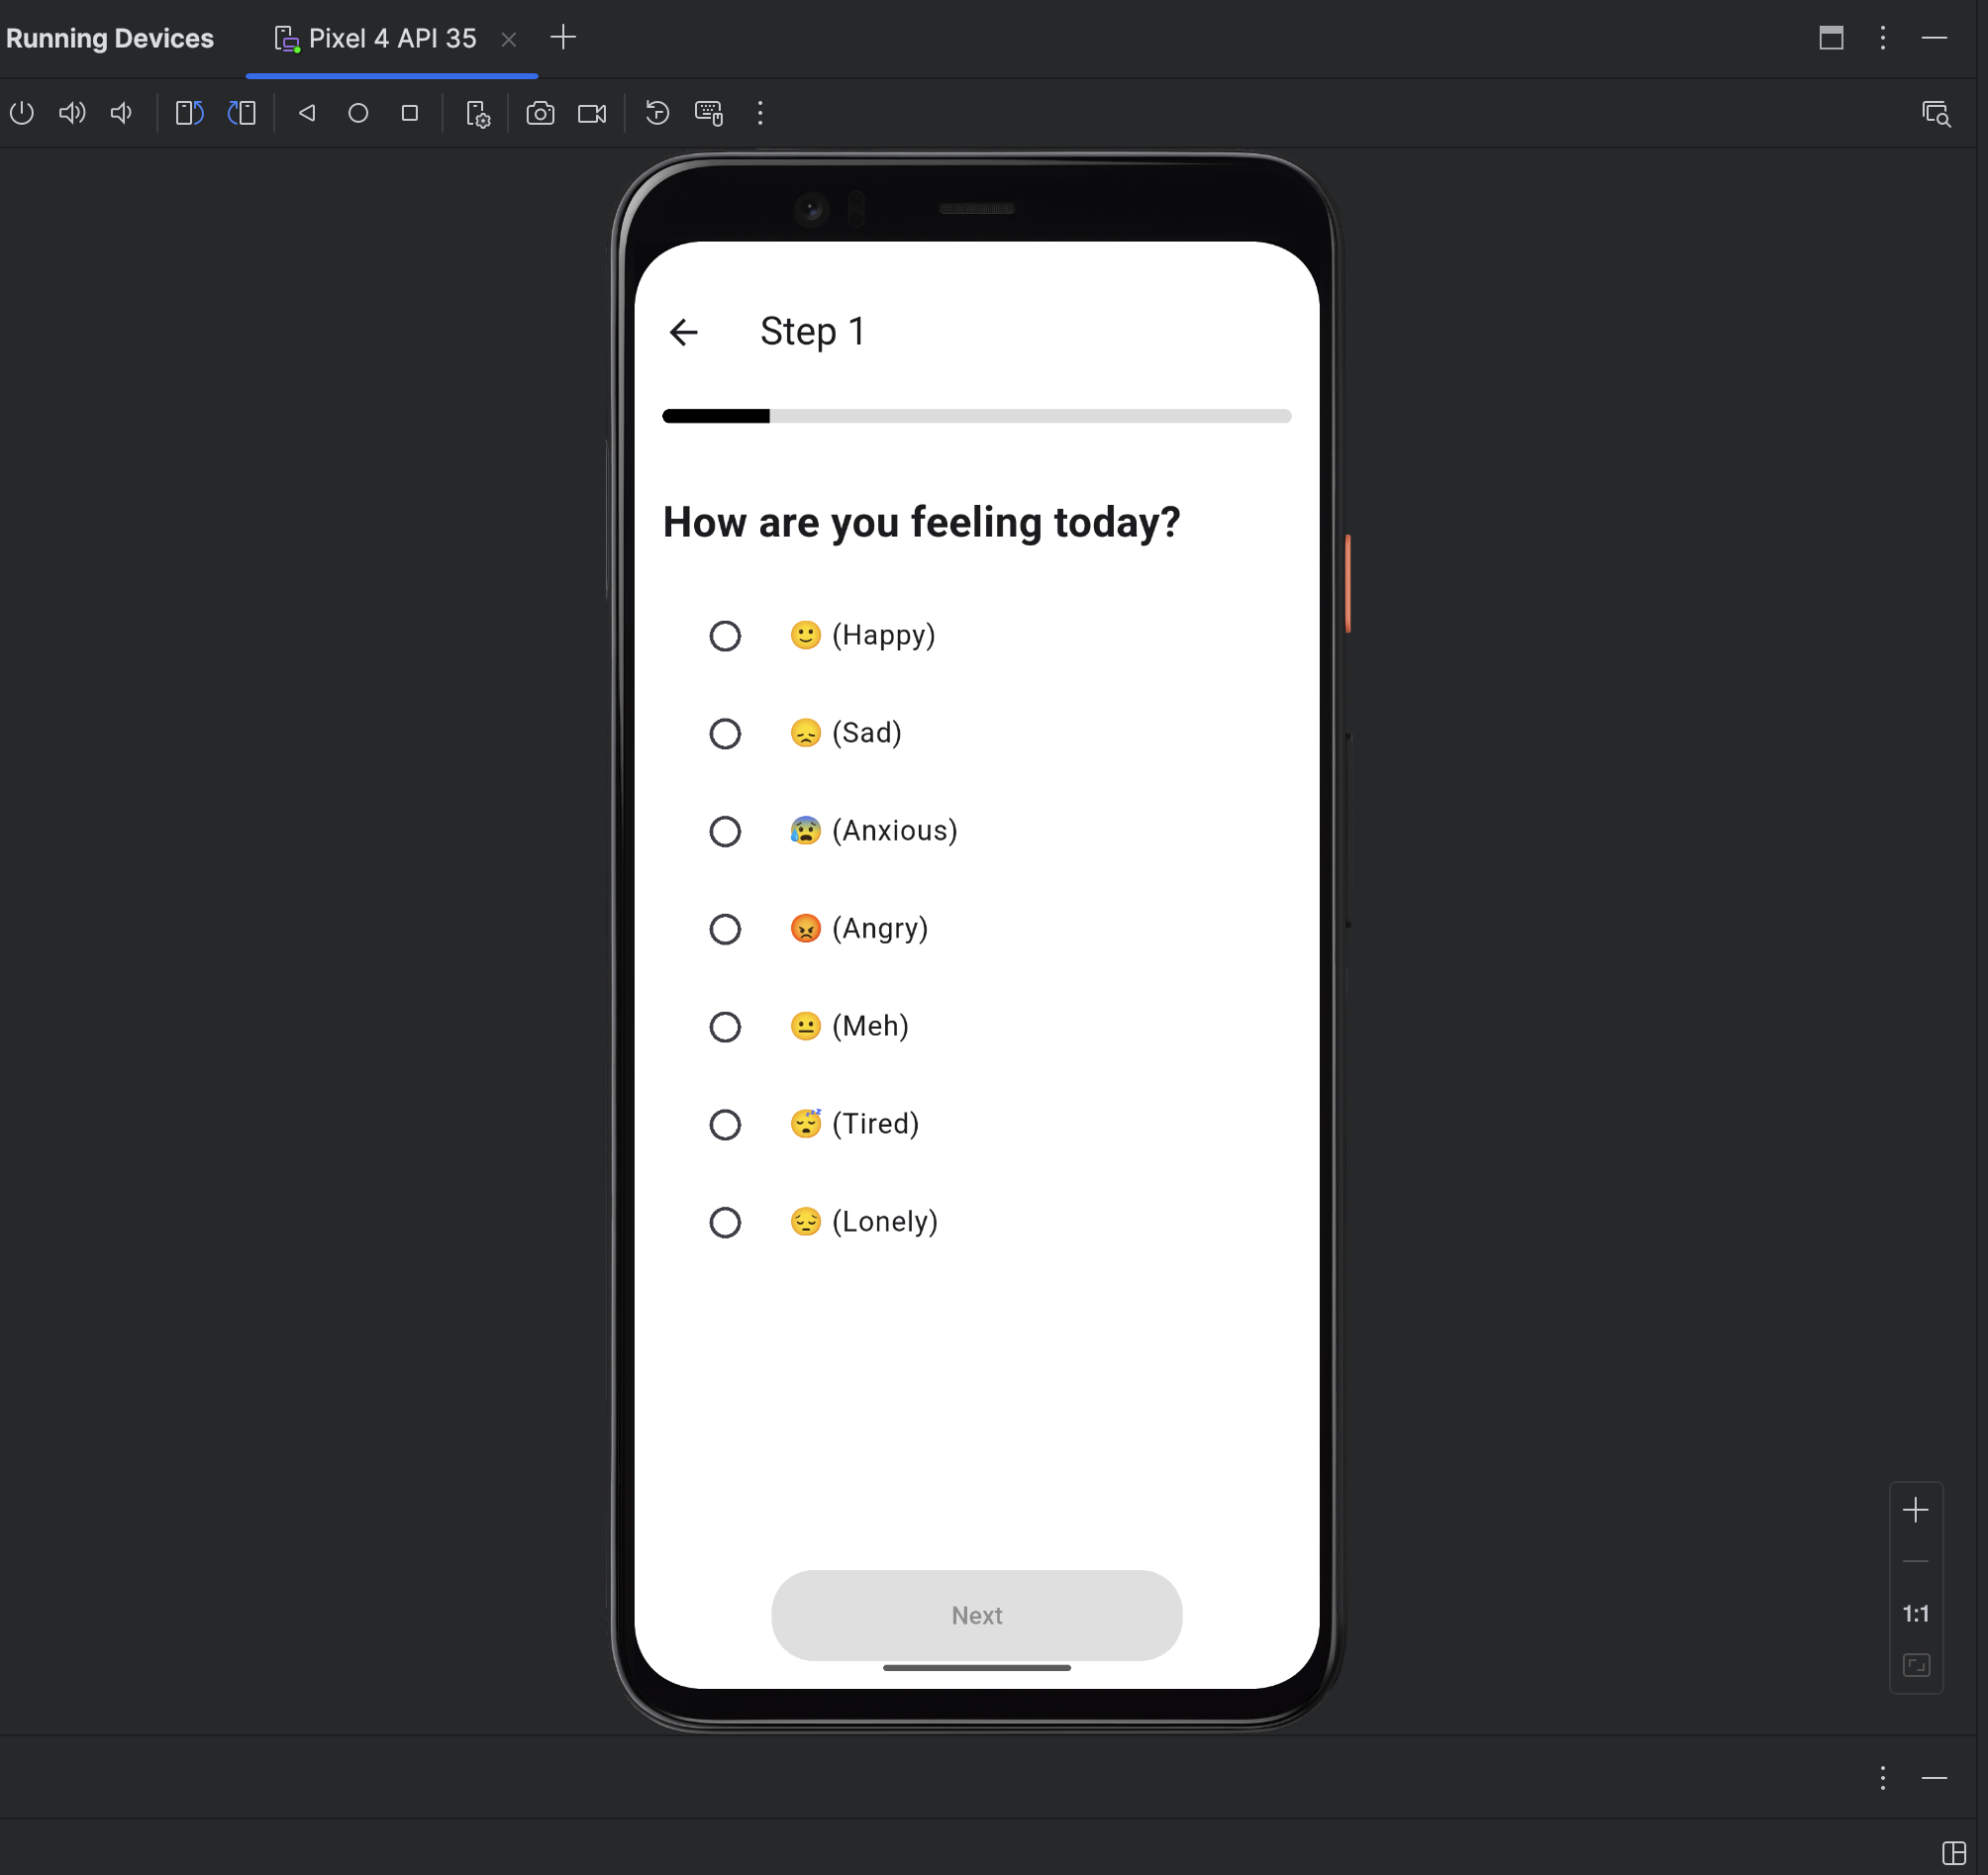Tap the emulator Back triangle button
The height and width of the screenshot is (1875, 1988).
pos(307,113)
